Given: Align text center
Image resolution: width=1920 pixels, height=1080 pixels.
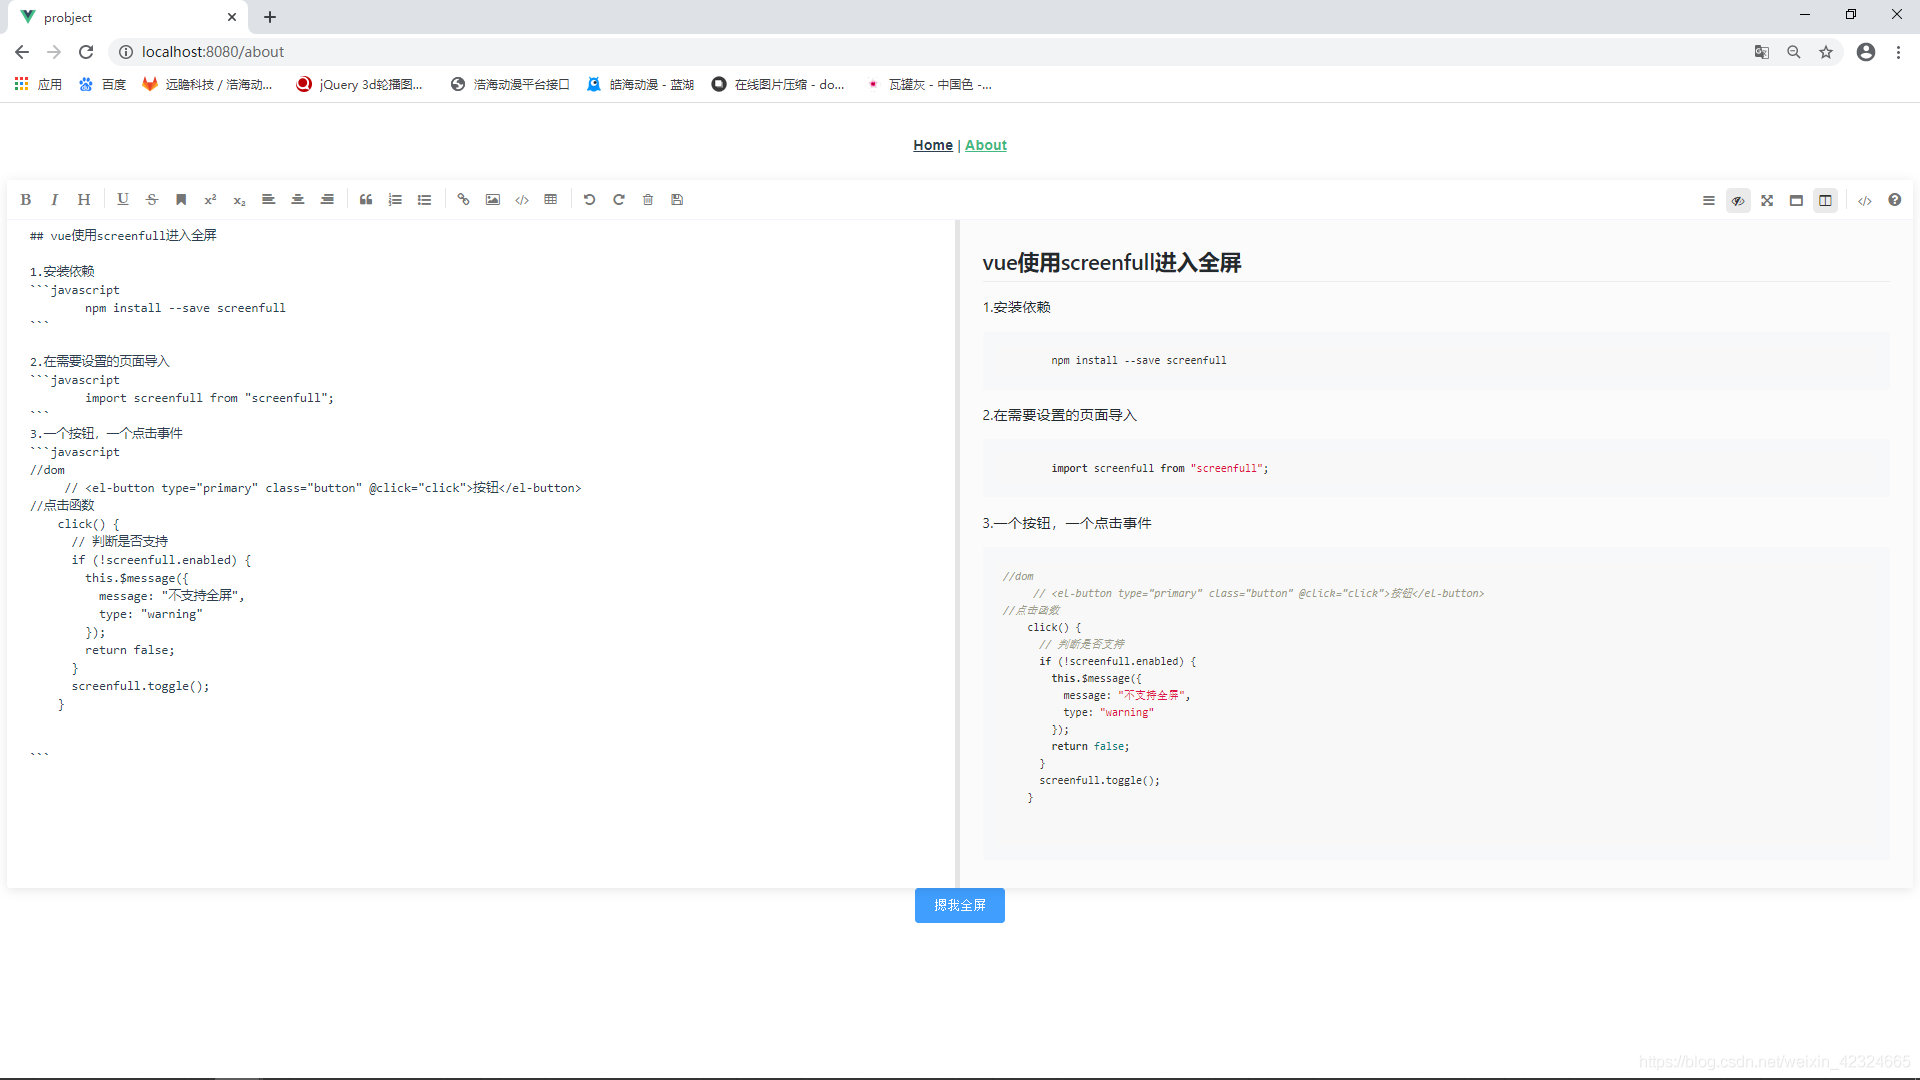Looking at the screenshot, I should point(297,200).
